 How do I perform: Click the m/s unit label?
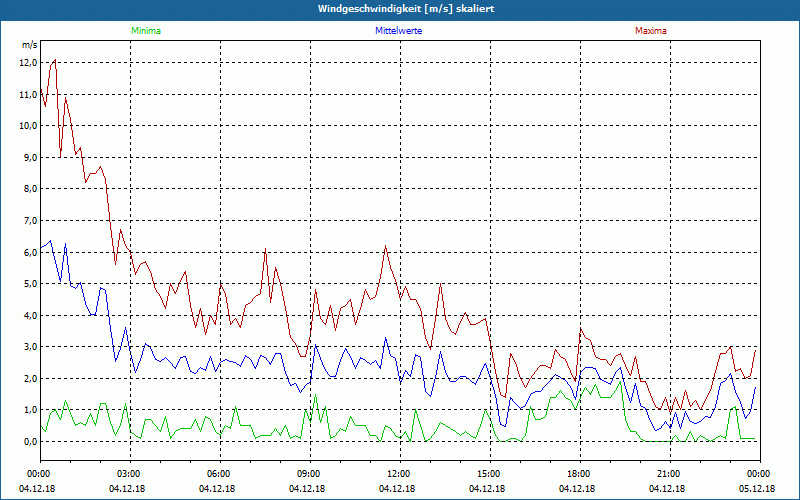(x=29, y=45)
